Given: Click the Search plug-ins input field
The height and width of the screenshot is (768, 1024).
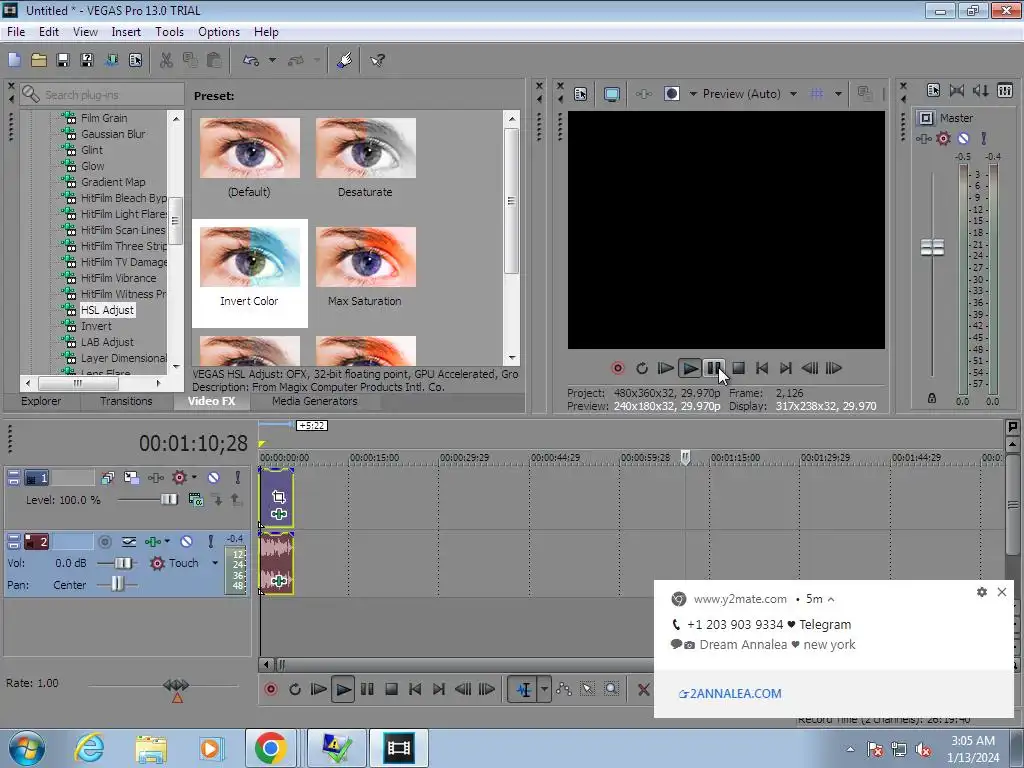Looking at the screenshot, I should coord(102,95).
